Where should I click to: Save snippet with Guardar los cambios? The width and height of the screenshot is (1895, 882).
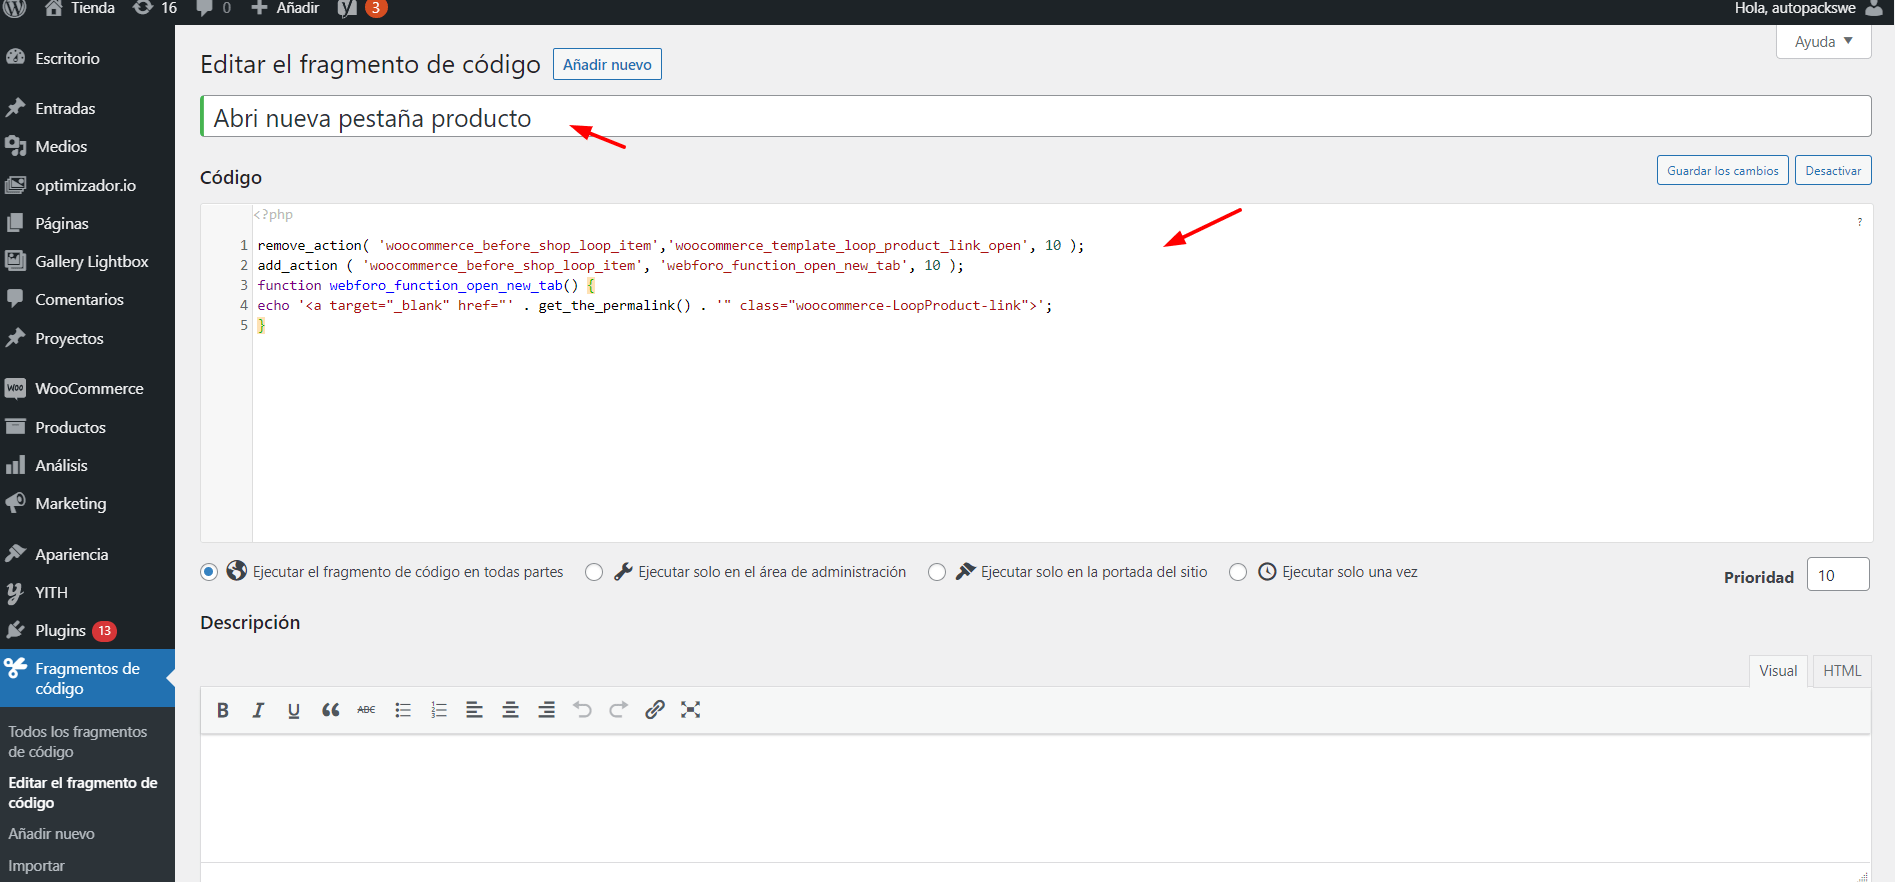[x=1722, y=170]
